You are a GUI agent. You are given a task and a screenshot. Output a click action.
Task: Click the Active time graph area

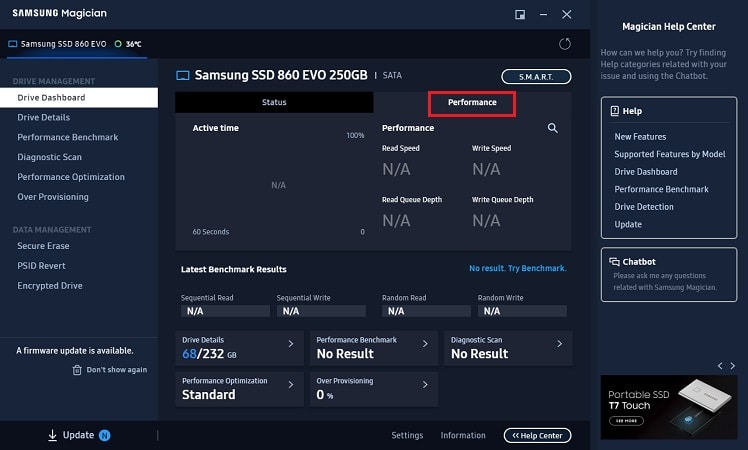pos(279,185)
